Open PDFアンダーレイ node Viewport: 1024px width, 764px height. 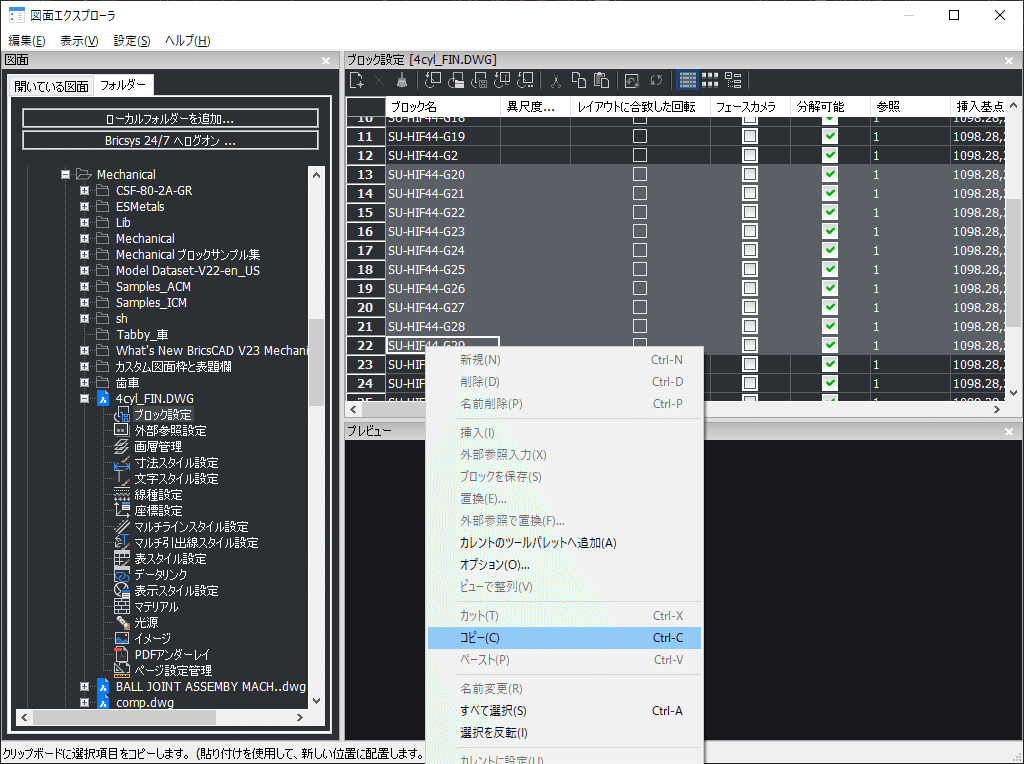[172, 655]
